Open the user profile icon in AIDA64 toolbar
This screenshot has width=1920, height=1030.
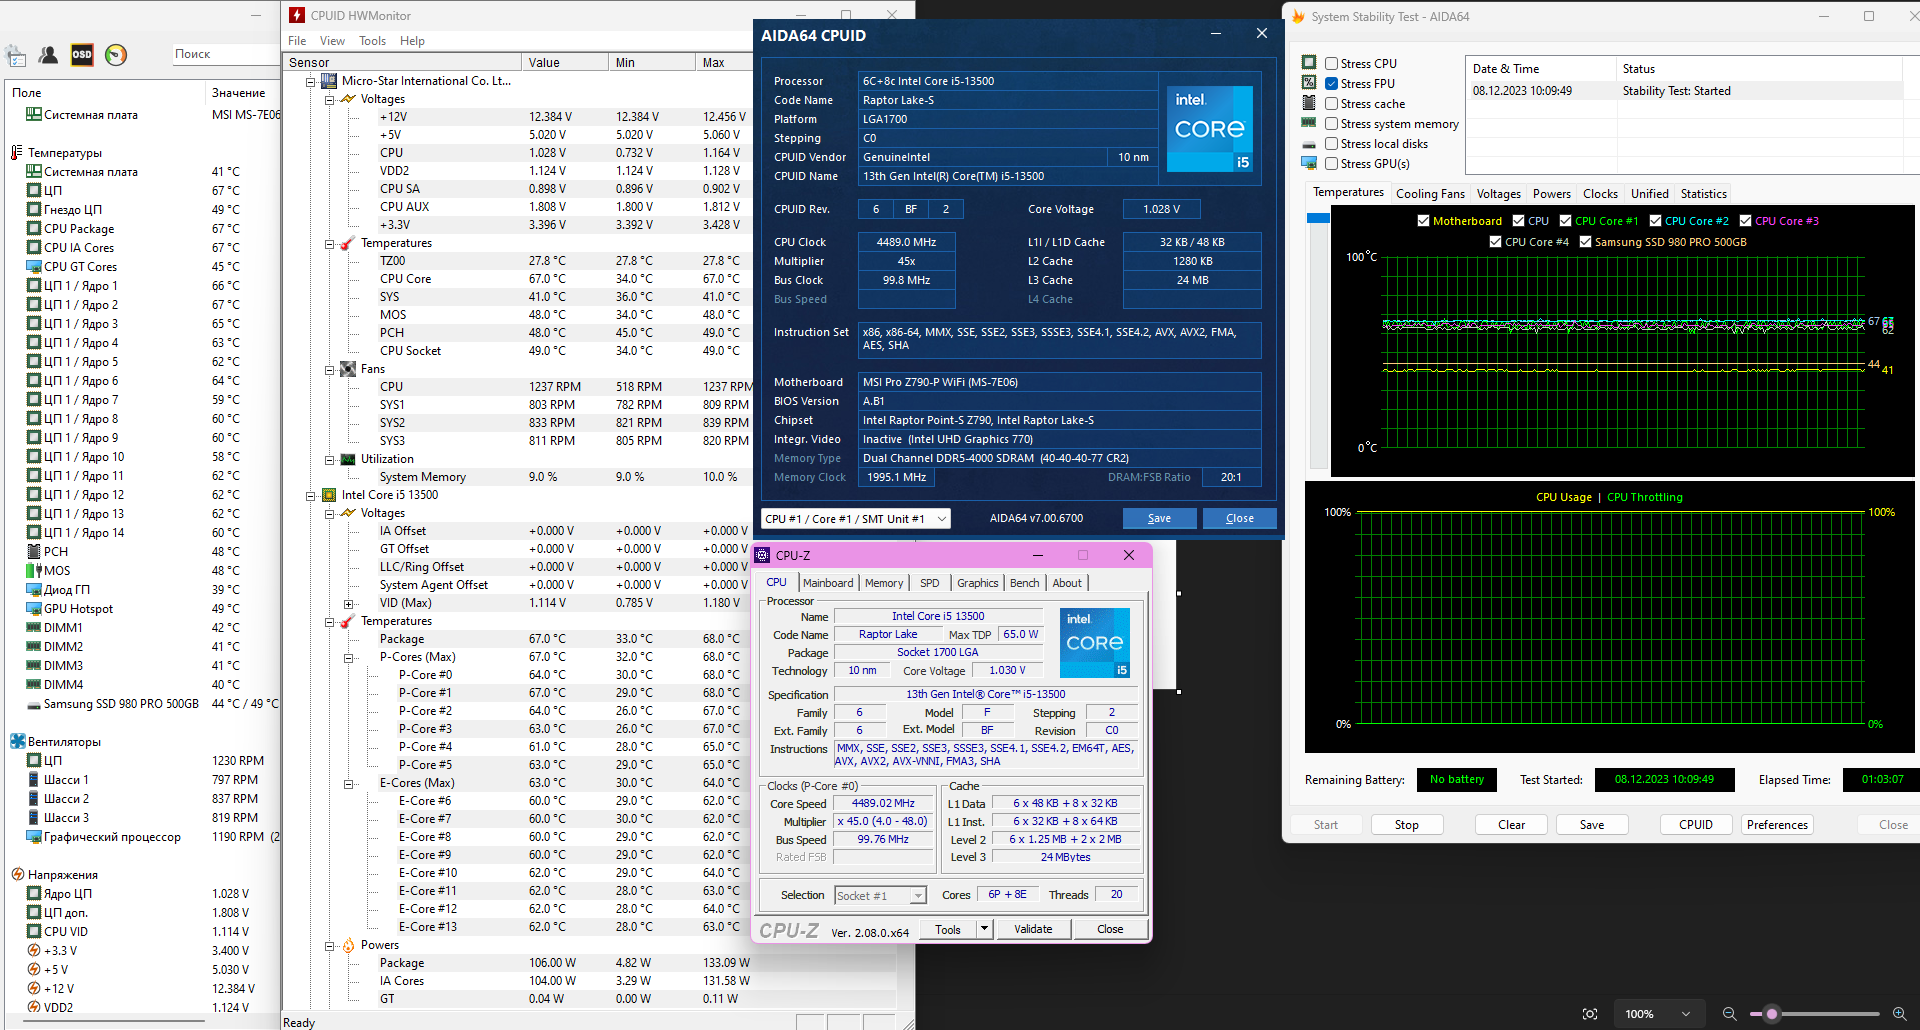coord(48,55)
